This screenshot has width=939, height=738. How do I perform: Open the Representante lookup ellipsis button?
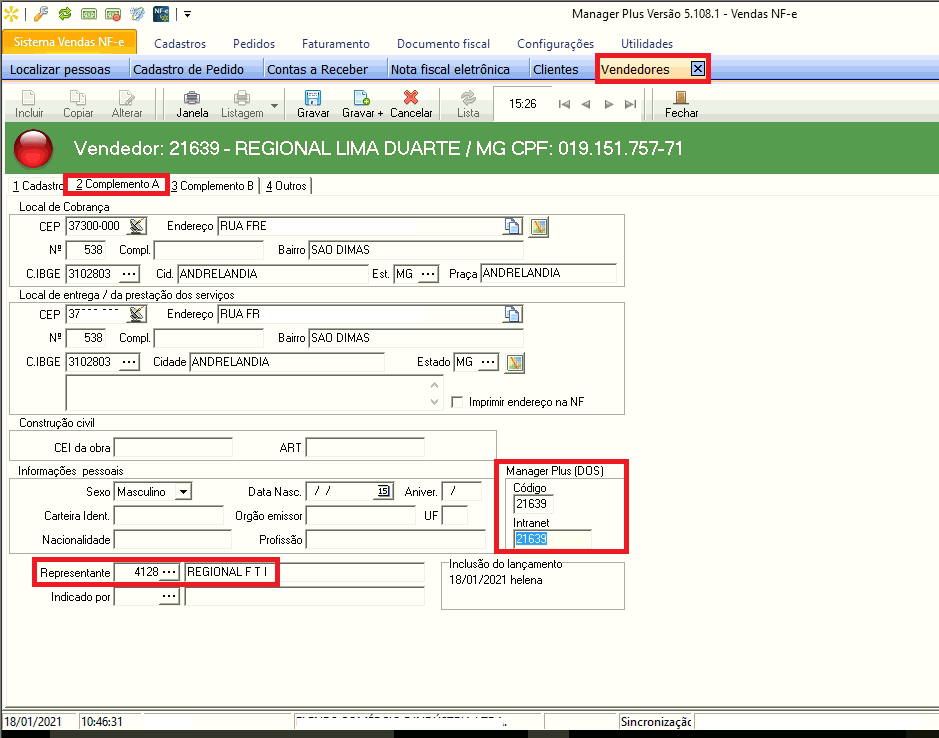[169, 572]
